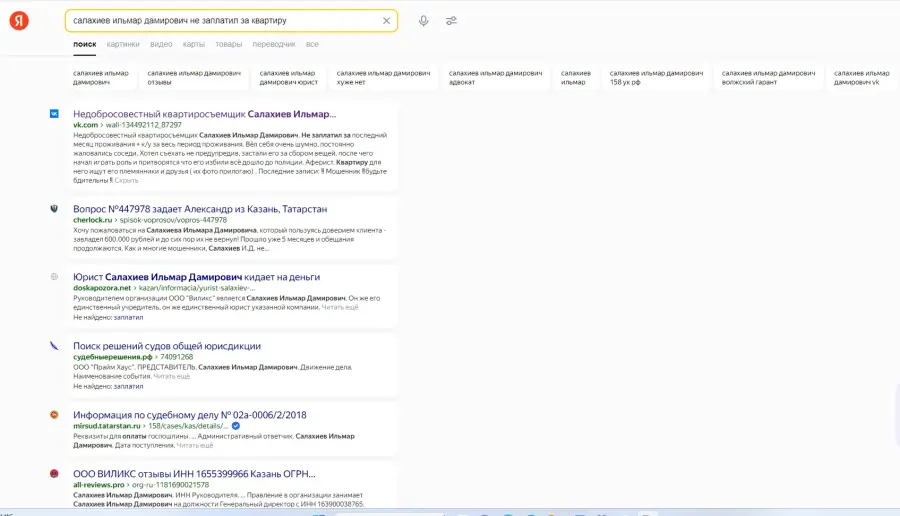This screenshot has width=900, height=516.
Task: Expand doskapozora snippet with 'Читать ещё'
Action: click(340, 307)
